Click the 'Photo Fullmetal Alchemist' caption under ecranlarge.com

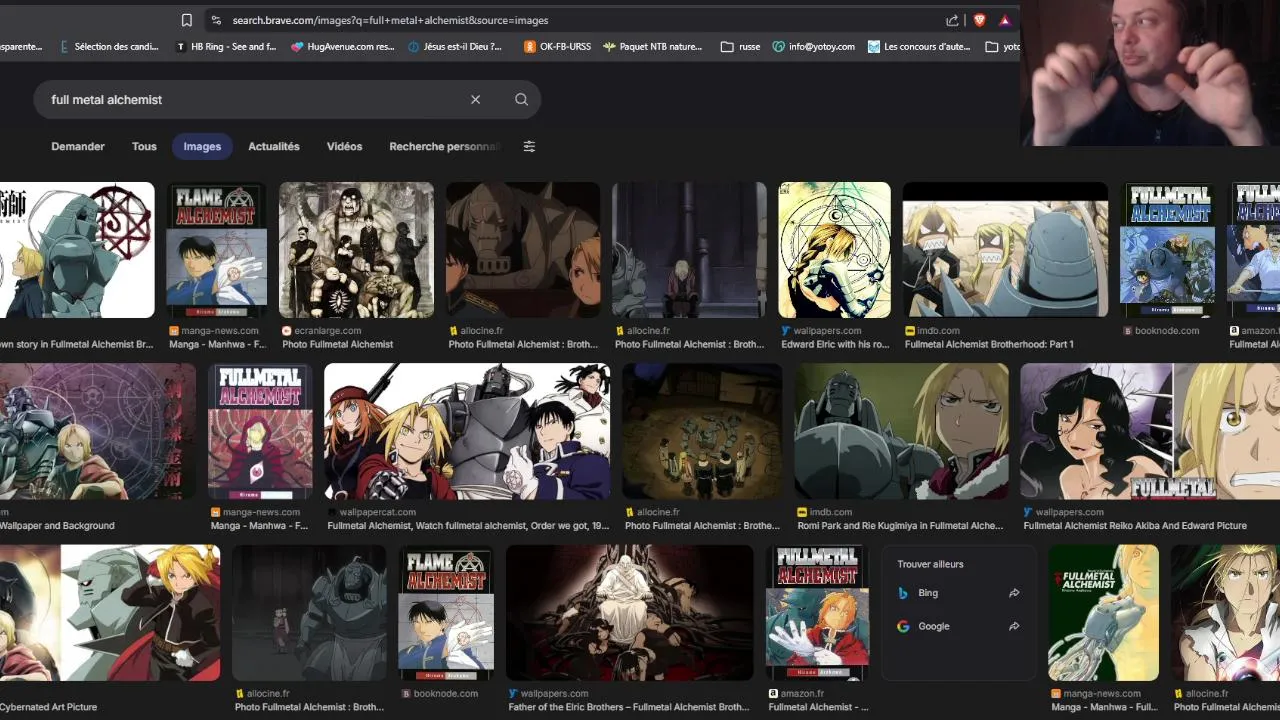338,345
